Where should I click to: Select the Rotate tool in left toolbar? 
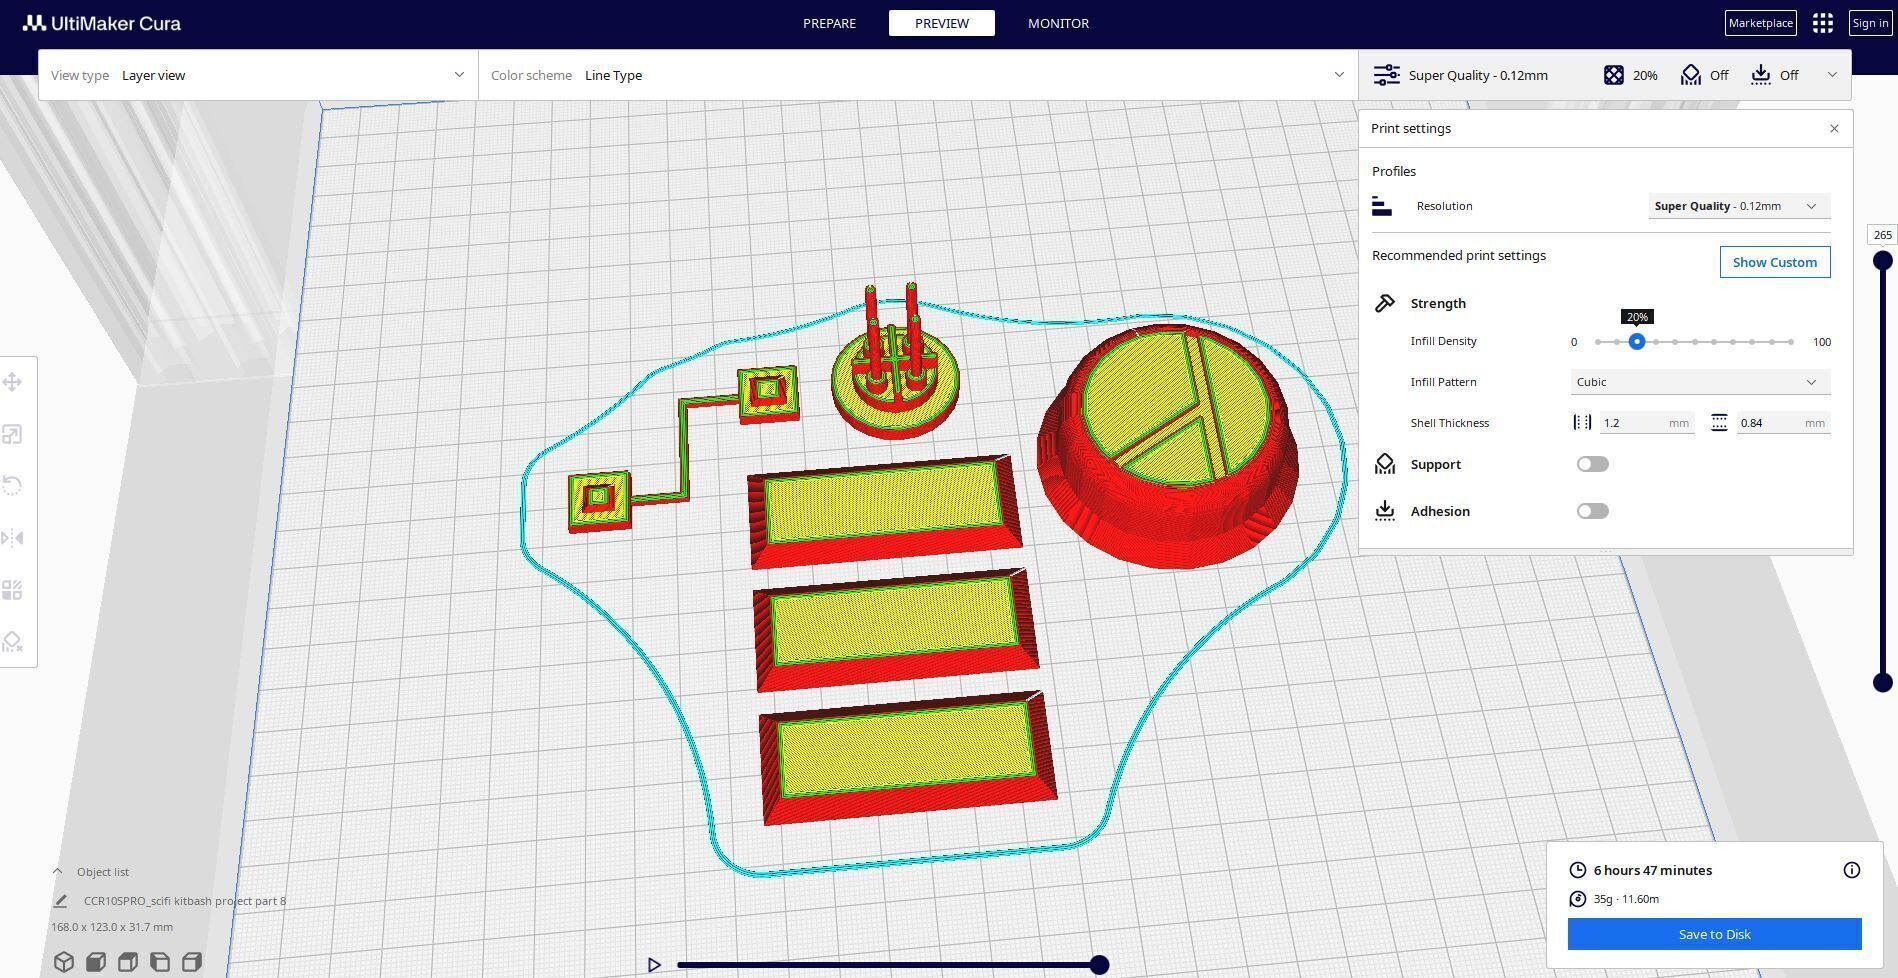pos(12,486)
